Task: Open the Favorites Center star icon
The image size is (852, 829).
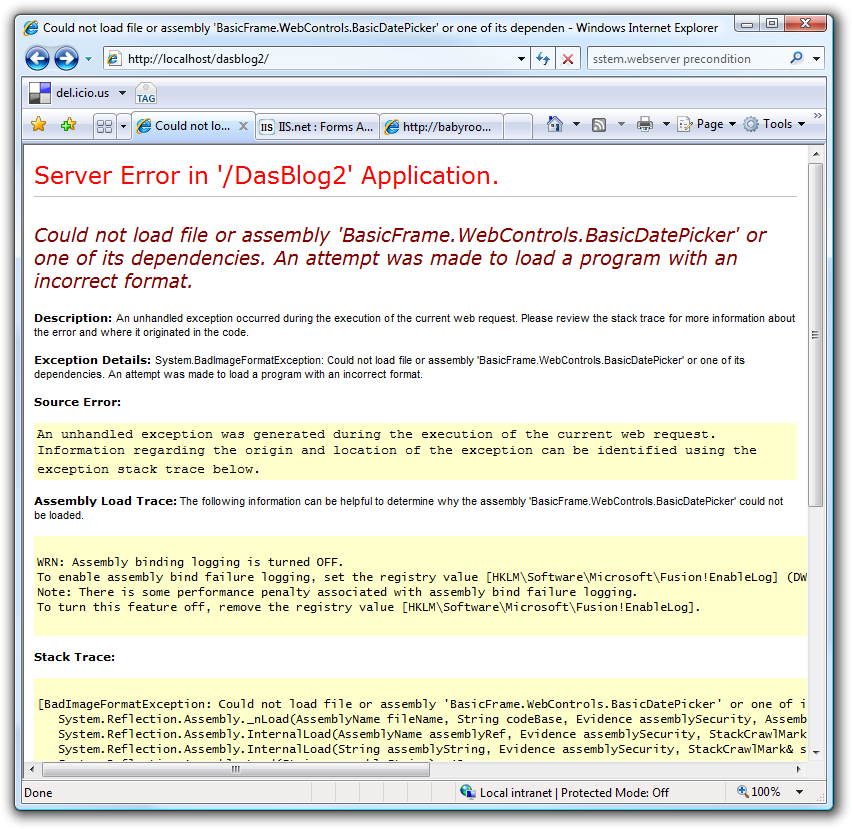Action: tap(38, 125)
